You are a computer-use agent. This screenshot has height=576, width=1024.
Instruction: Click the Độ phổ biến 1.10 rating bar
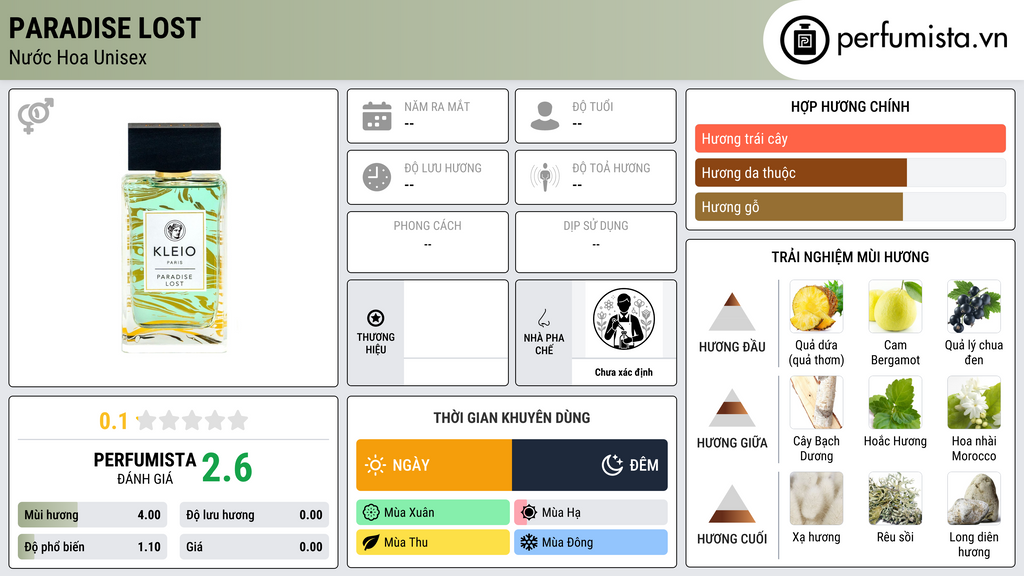pyautogui.click(x=92, y=547)
